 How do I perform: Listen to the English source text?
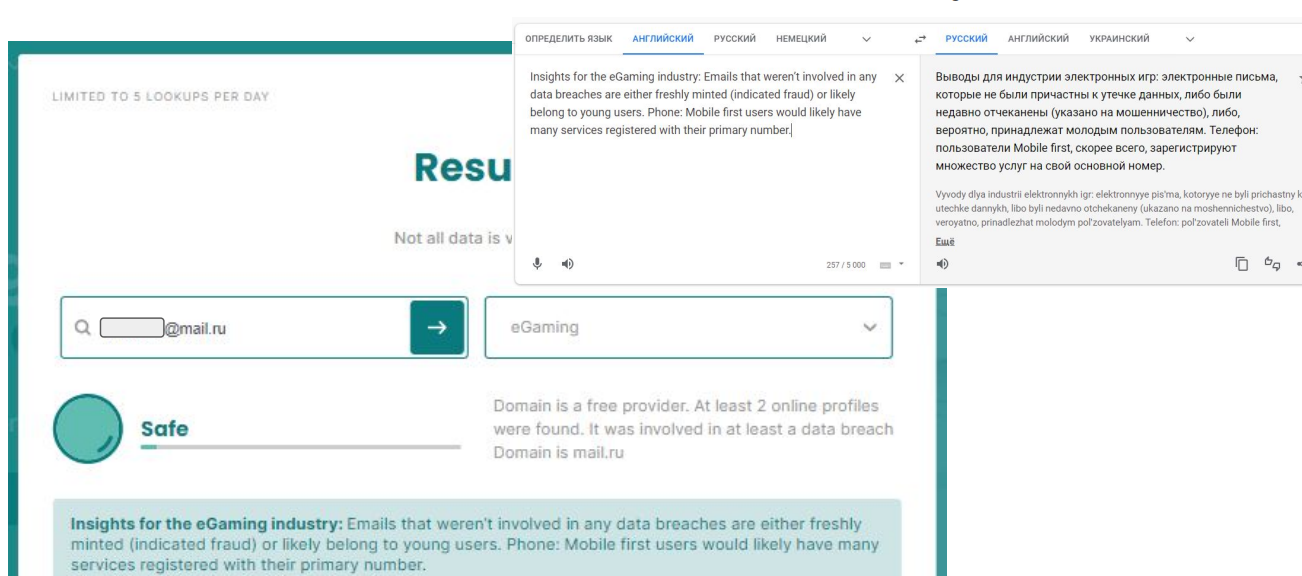(x=567, y=264)
